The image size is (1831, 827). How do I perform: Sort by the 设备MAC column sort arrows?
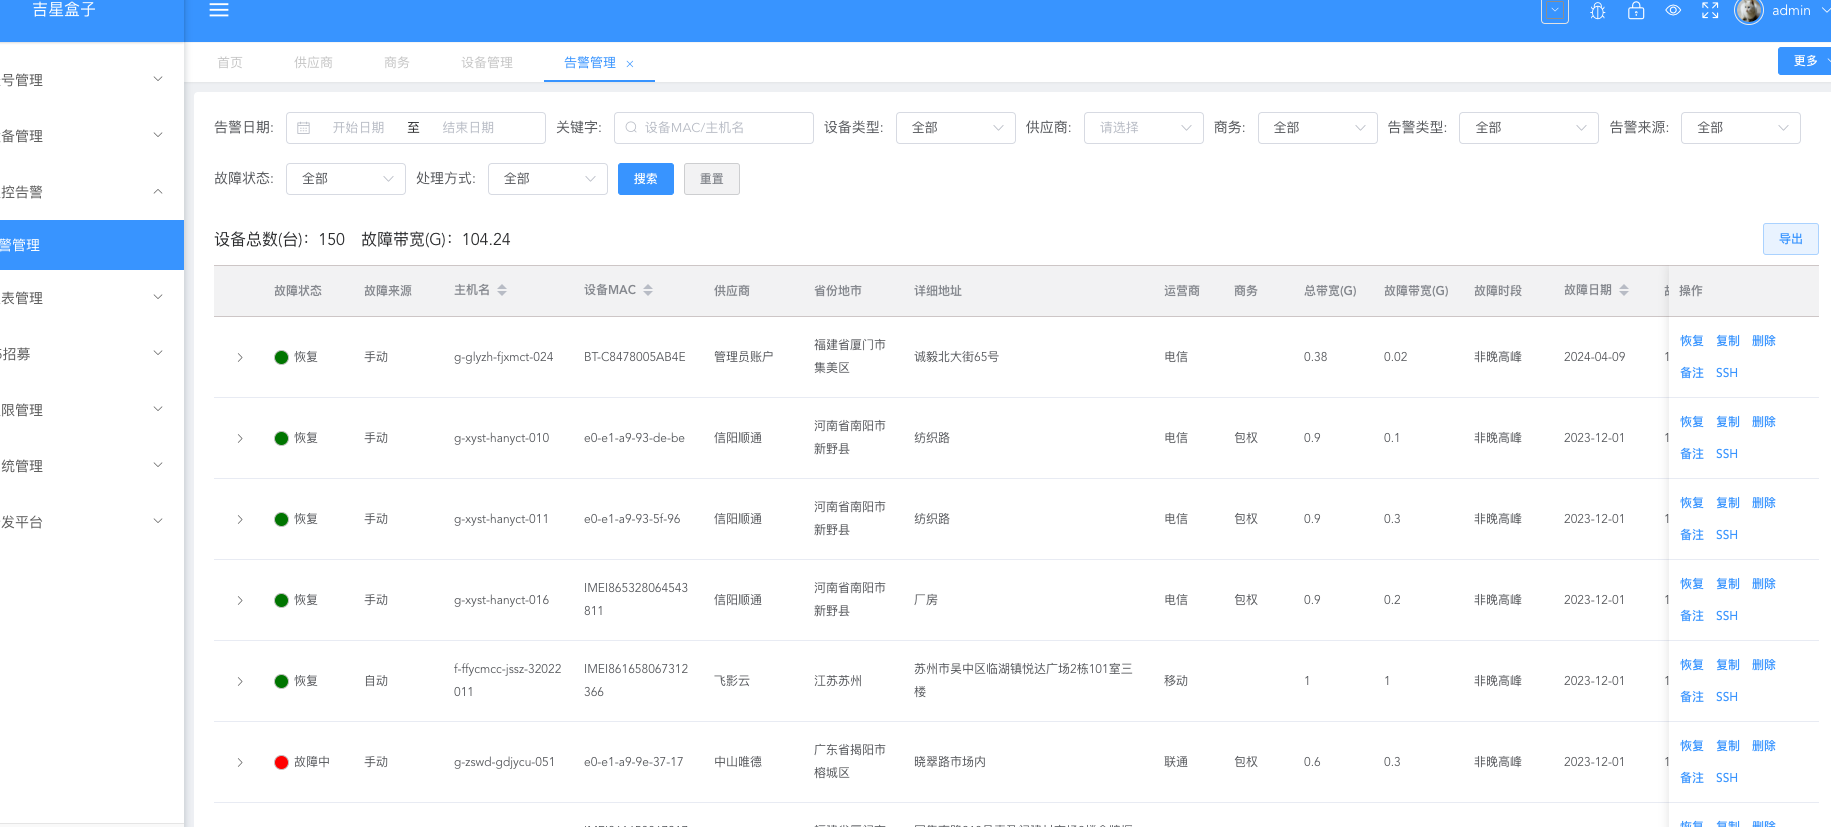coord(648,290)
